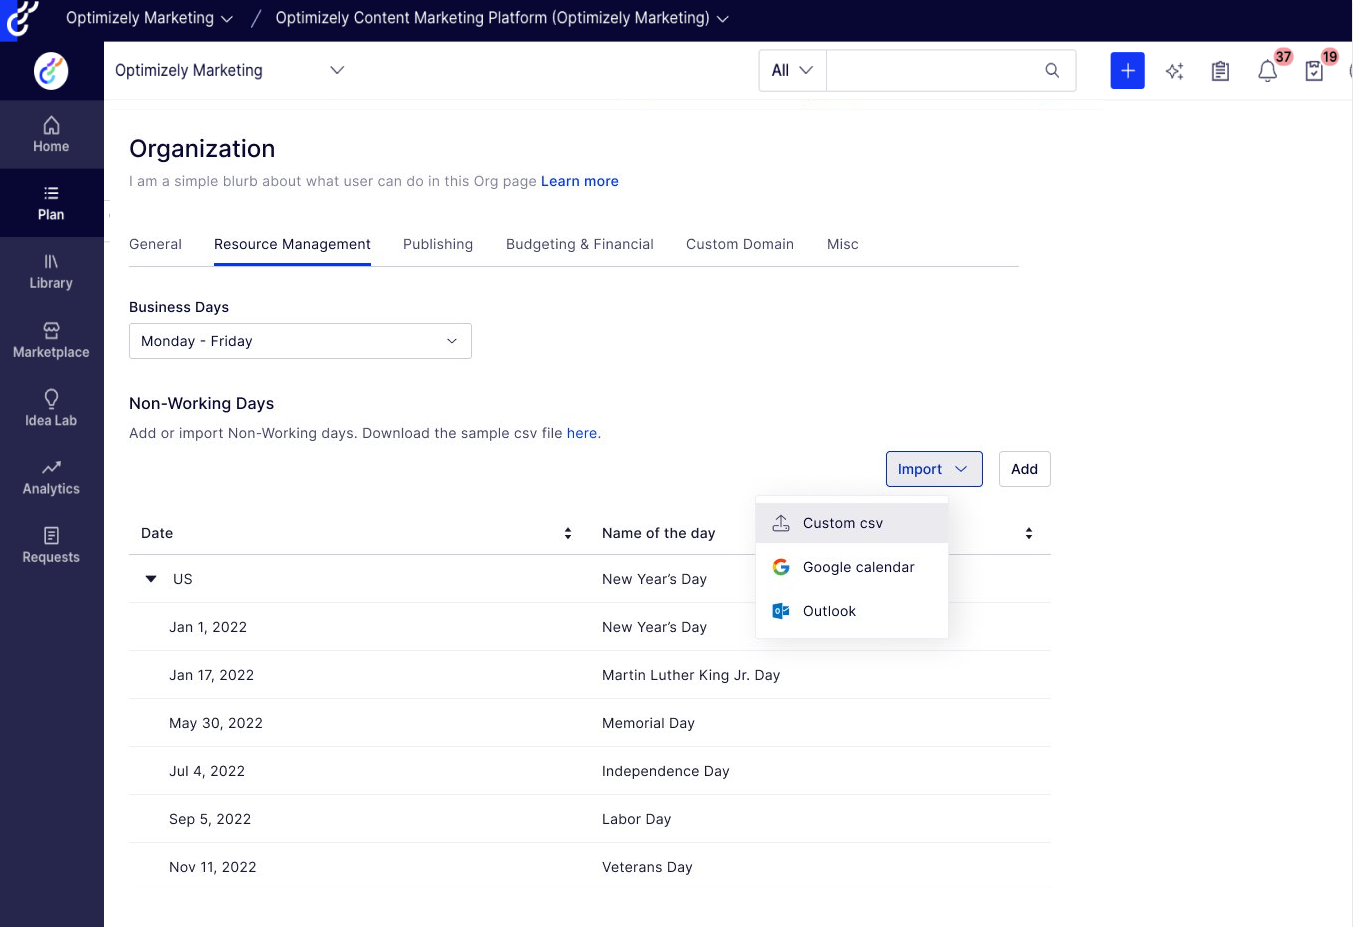Screen dimensions: 1353x927
Task: Open the Library section in sidebar
Action: [x=51, y=272]
